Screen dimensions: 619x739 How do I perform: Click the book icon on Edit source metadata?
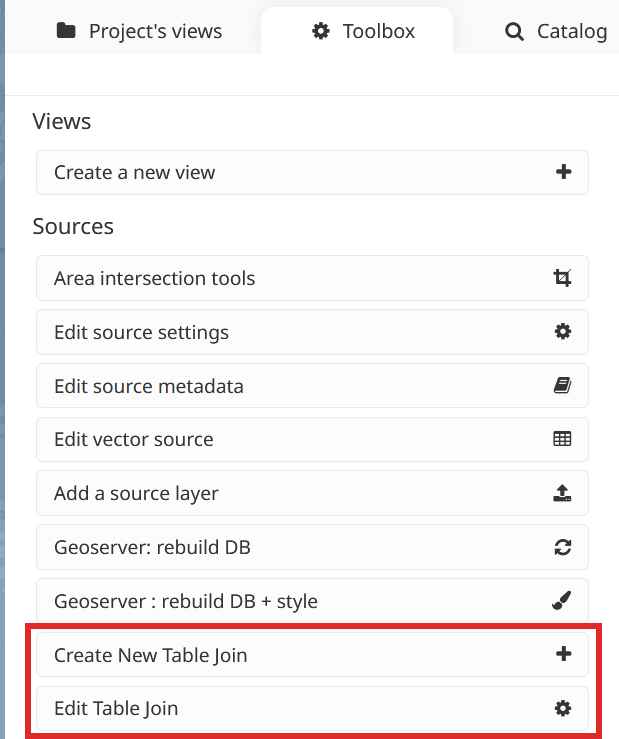point(563,386)
